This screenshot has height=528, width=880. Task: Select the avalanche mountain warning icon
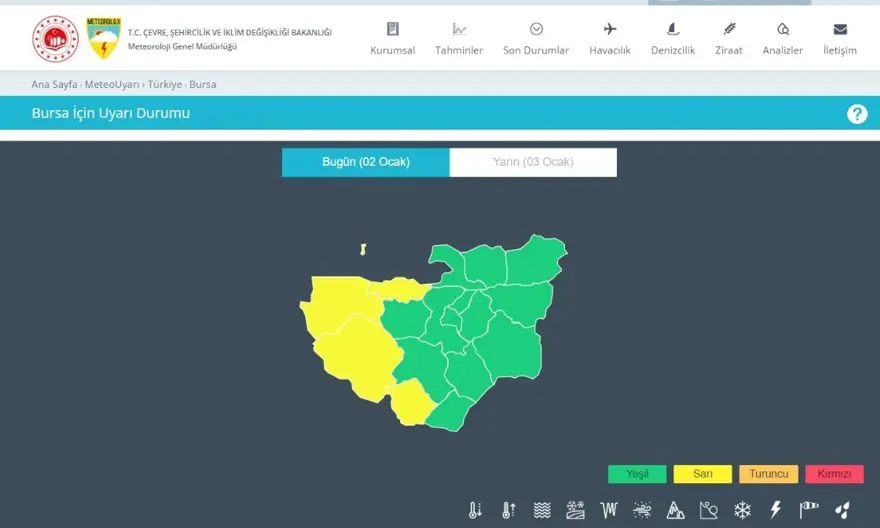coord(675,510)
